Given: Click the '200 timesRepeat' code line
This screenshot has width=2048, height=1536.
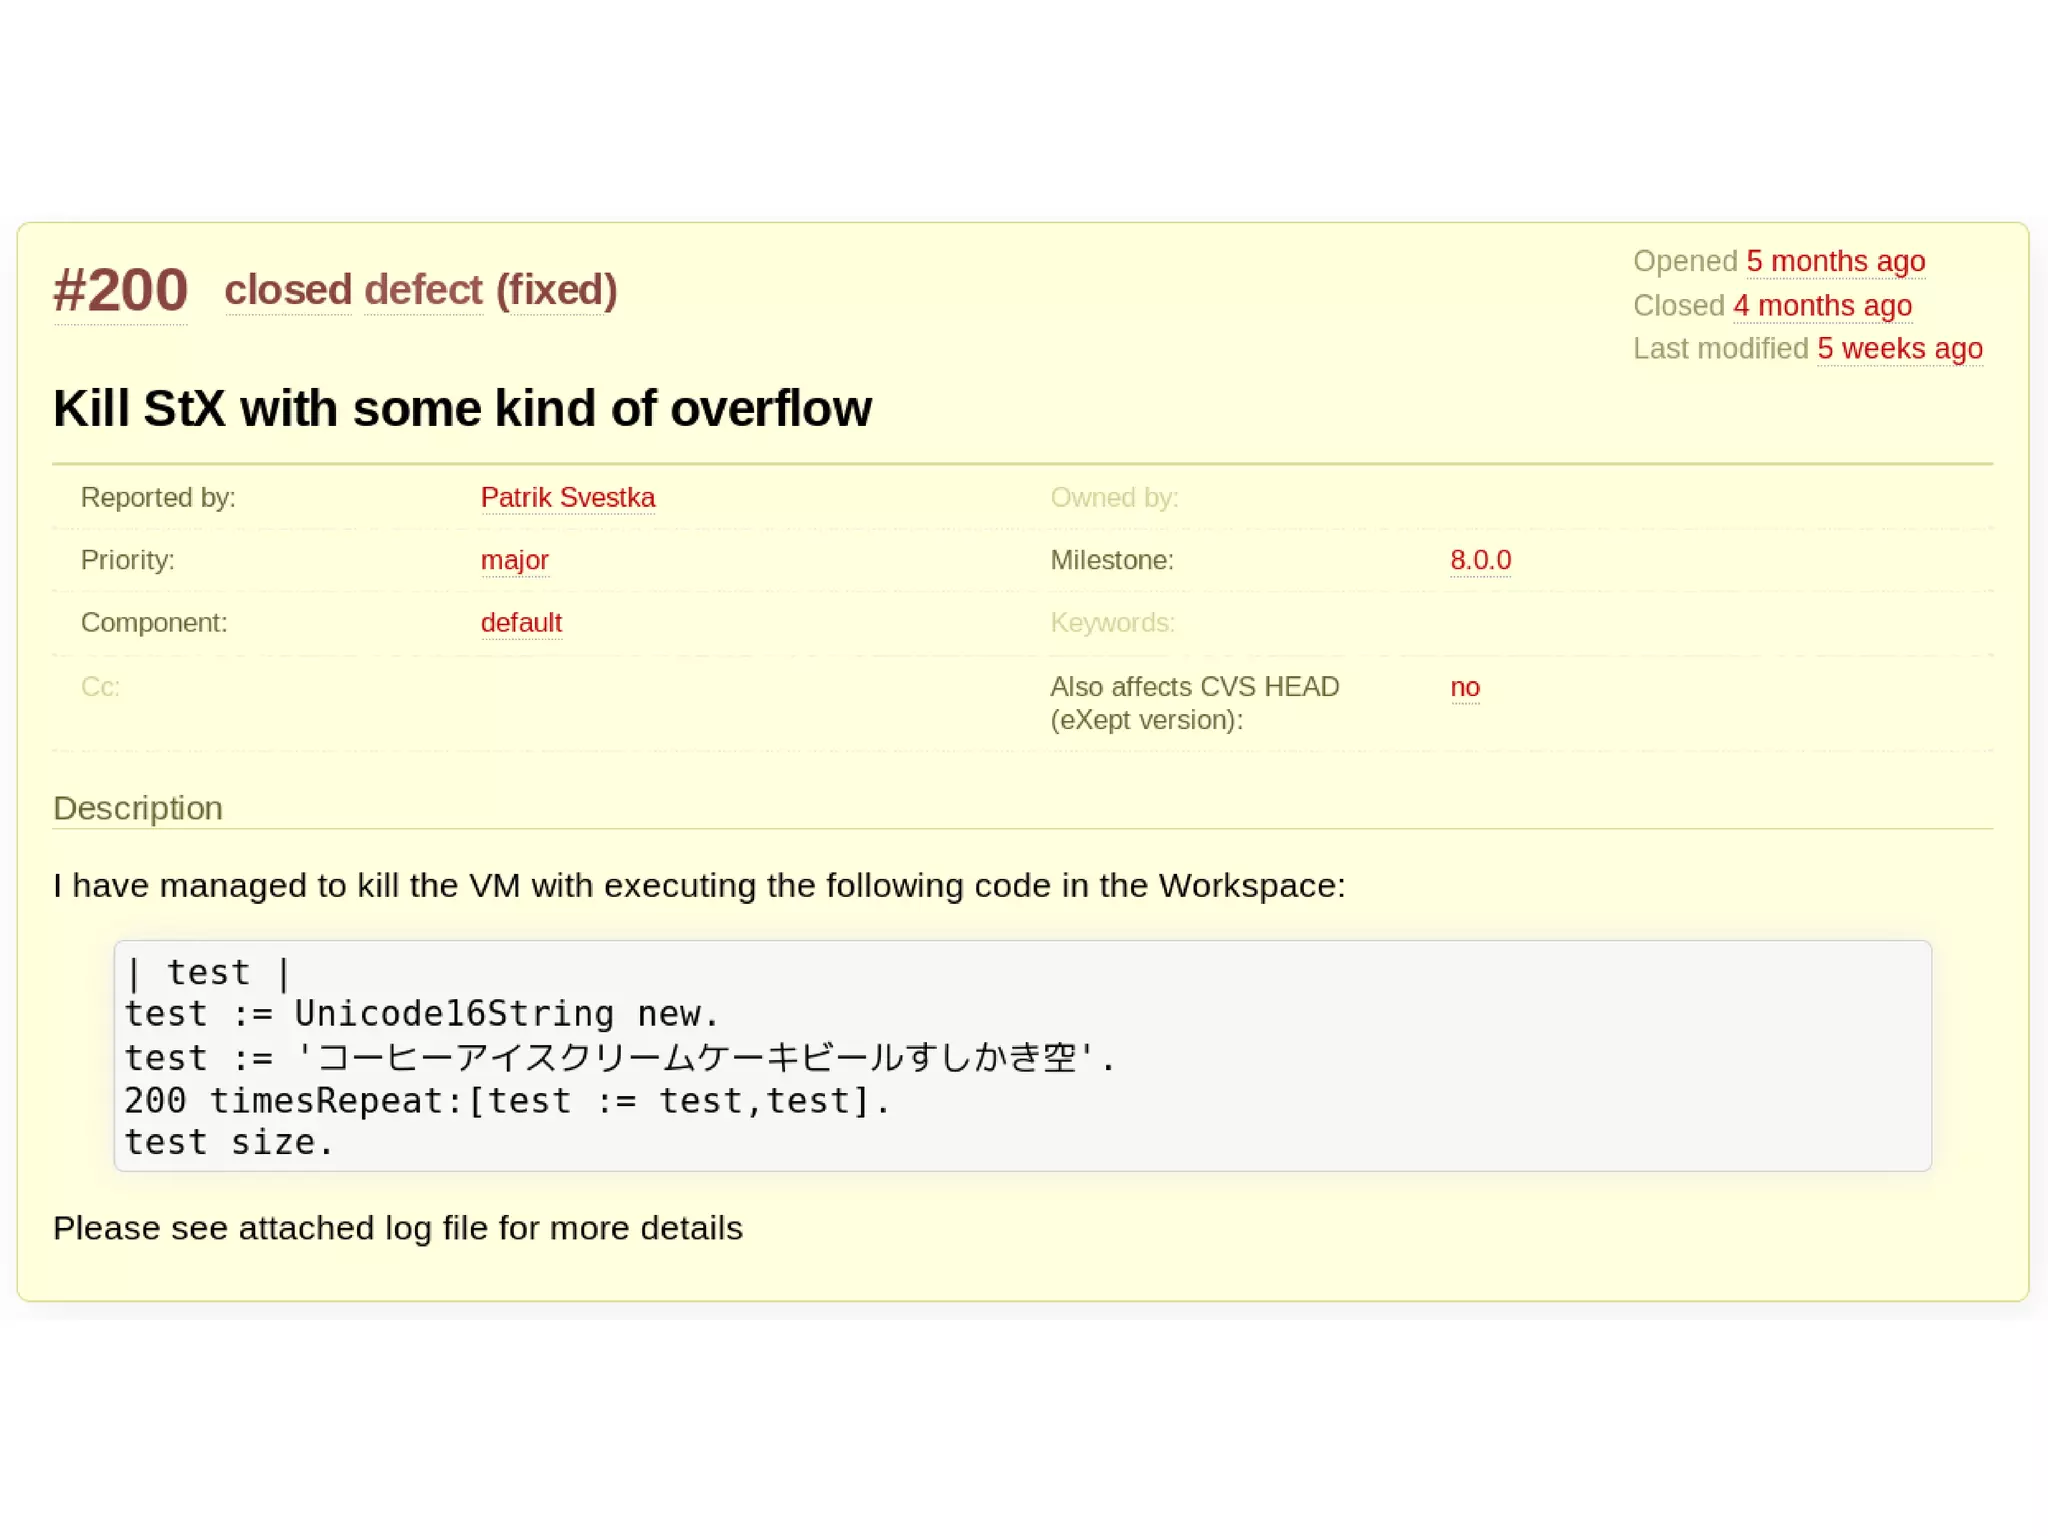Looking at the screenshot, I should click(507, 1100).
